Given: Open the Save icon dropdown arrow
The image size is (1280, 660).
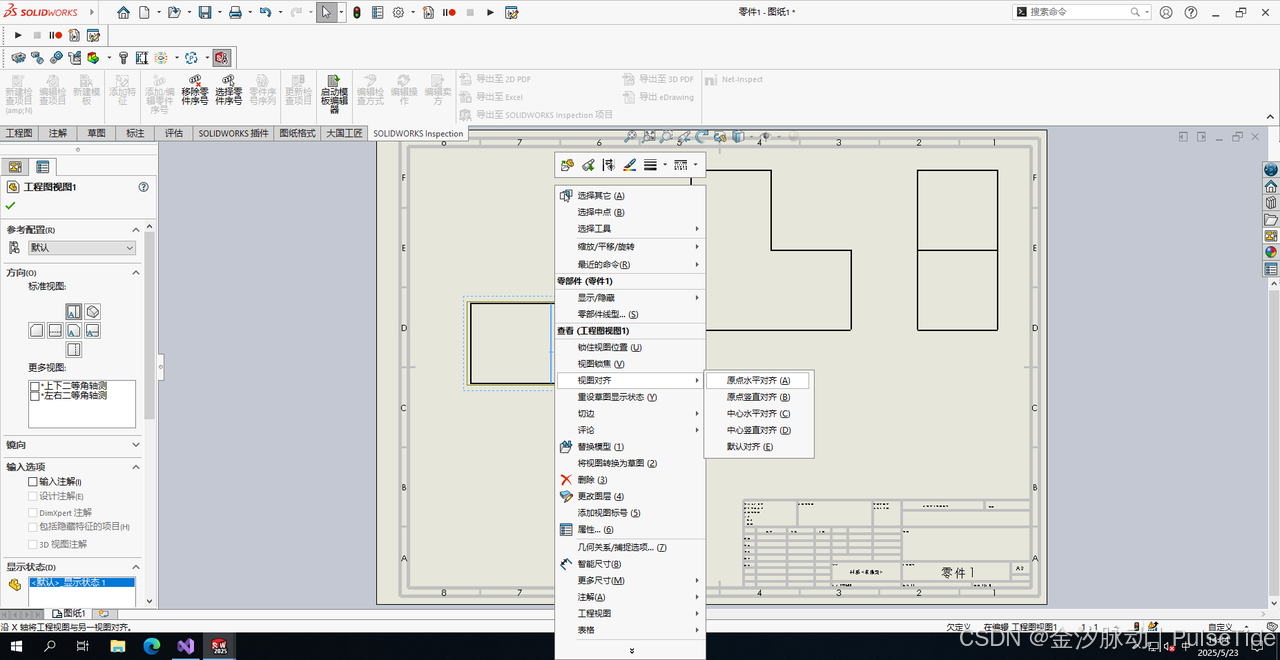Looking at the screenshot, I should tap(218, 13).
